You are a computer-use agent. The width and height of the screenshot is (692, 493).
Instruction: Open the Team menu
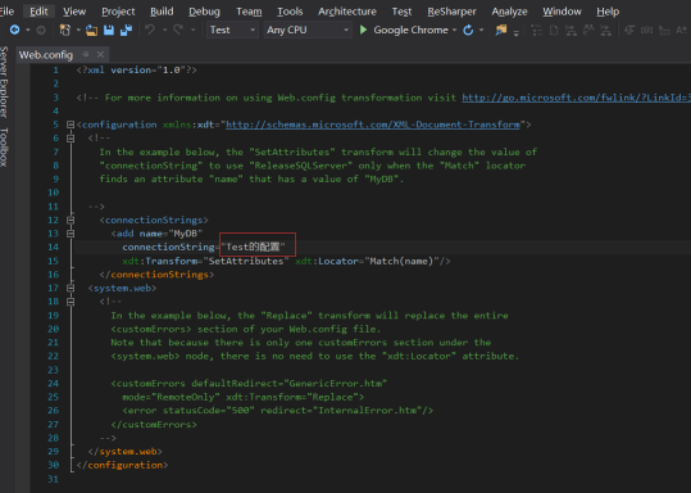(249, 11)
